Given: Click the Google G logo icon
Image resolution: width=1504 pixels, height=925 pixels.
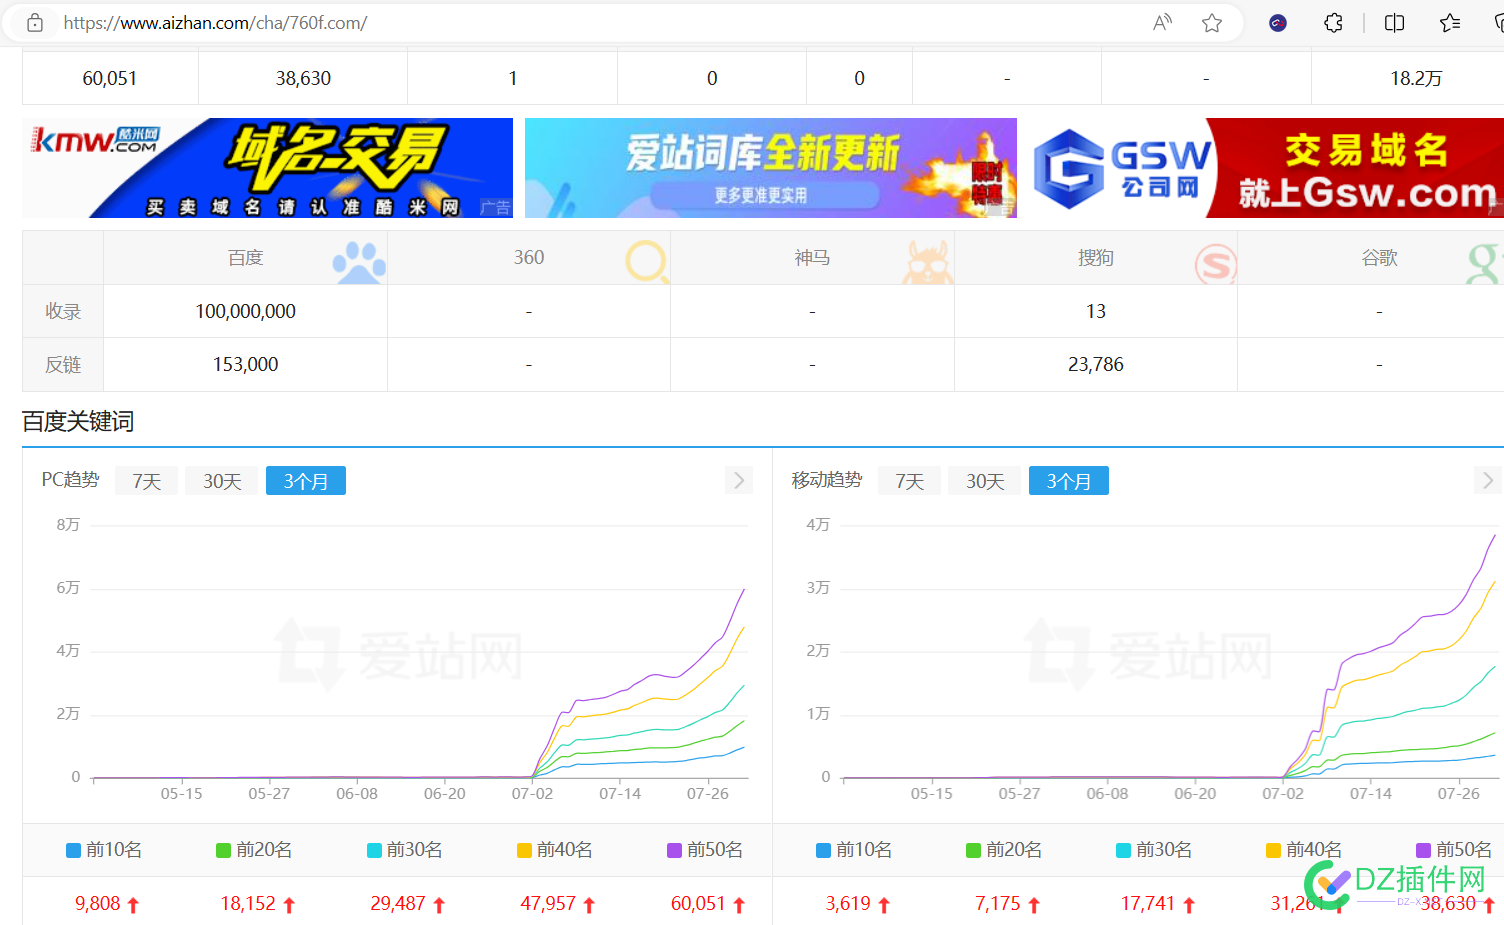Looking at the screenshot, I should coord(1484,263).
